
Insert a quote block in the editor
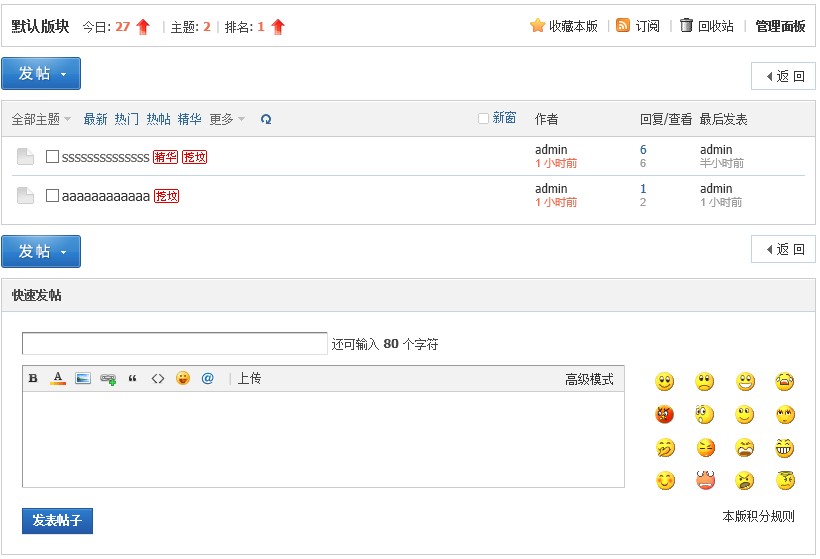pos(133,378)
